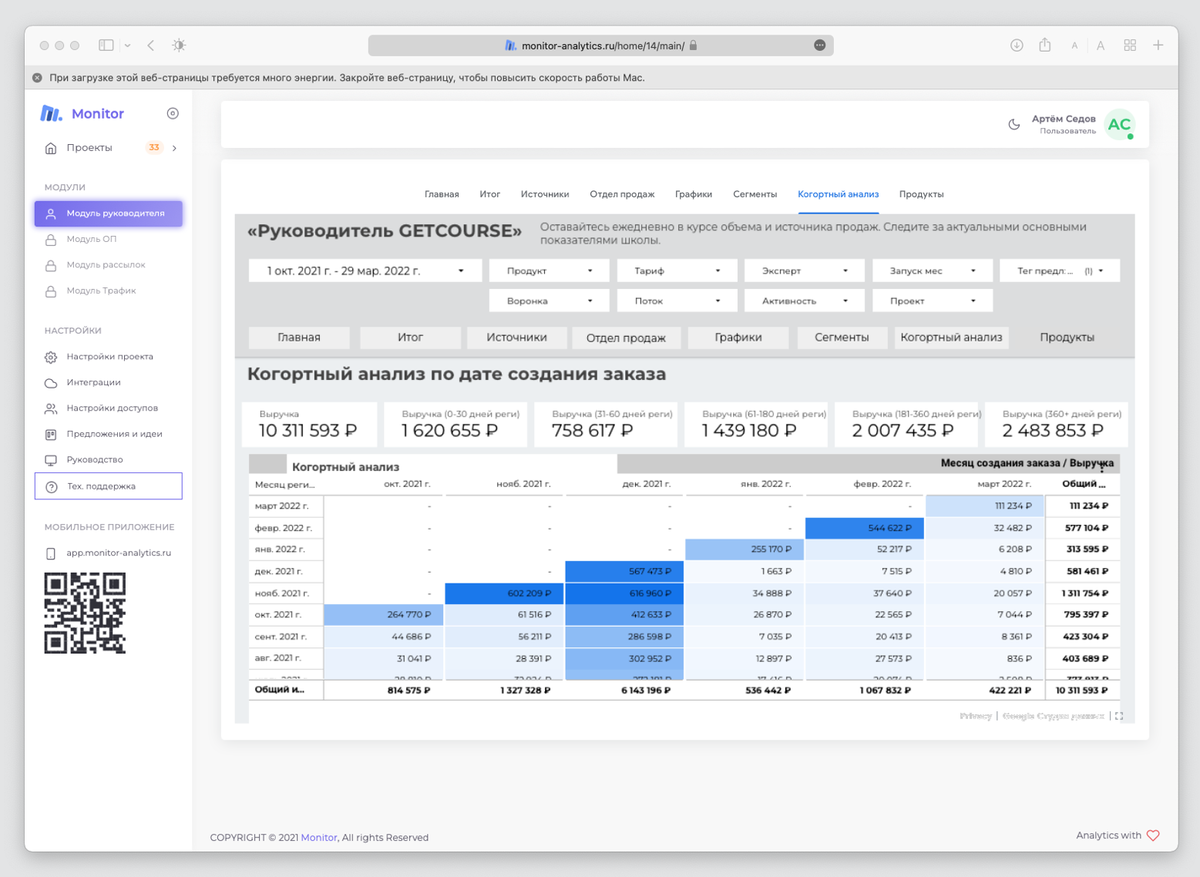
Task: Open the Поток filter dropdown
Action: [x=677, y=301]
